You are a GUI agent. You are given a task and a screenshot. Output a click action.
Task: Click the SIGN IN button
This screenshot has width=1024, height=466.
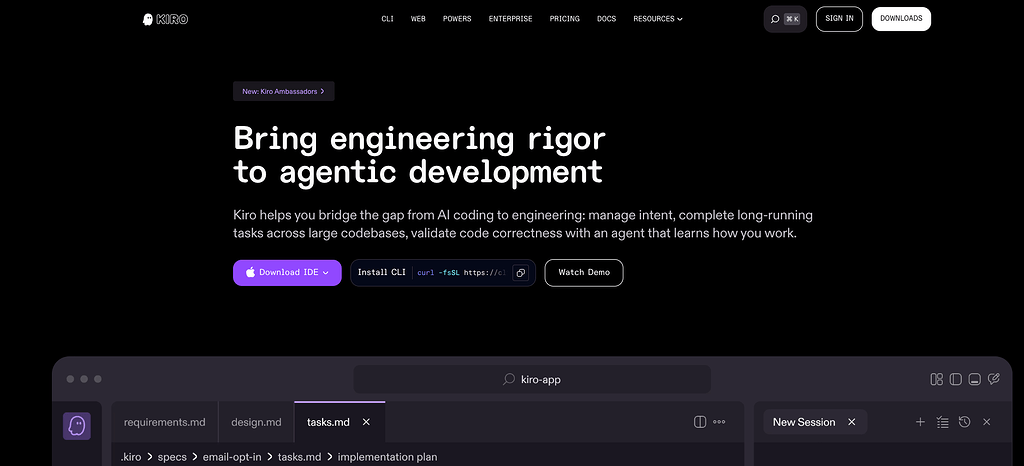pos(839,19)
